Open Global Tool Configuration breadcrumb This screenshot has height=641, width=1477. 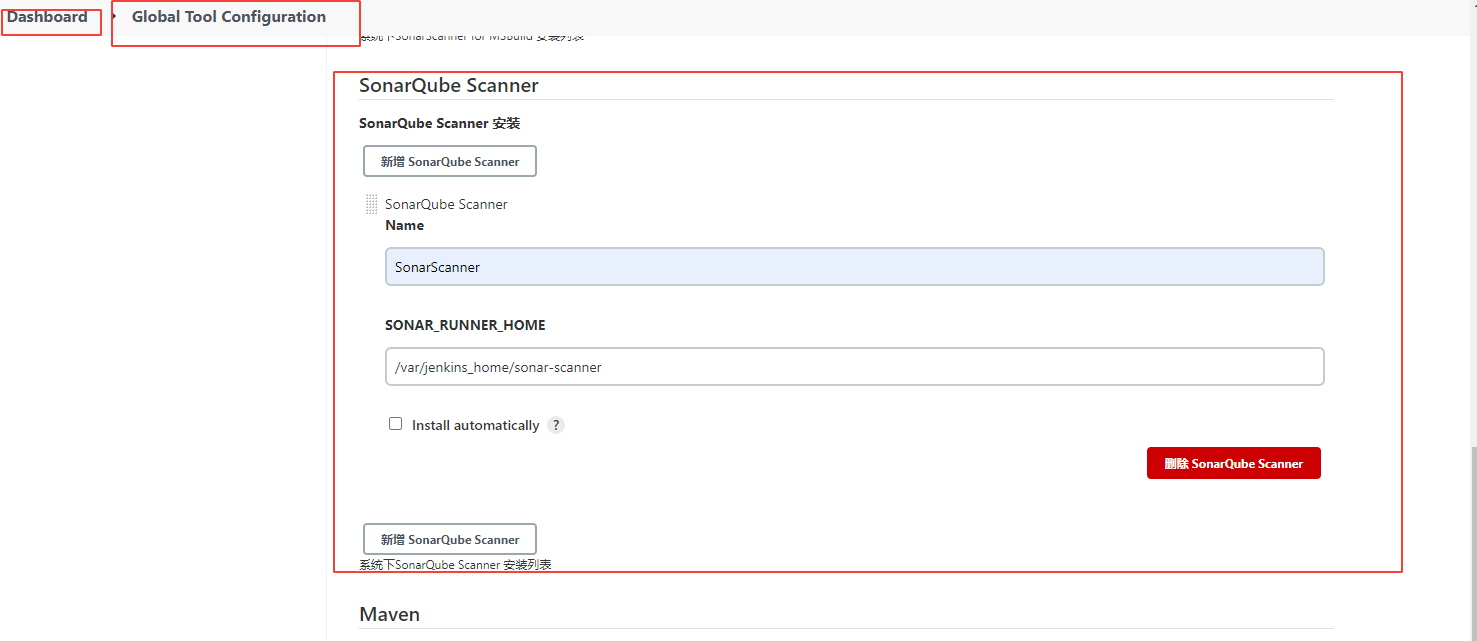pyautogui.click(x=229, y=17)
